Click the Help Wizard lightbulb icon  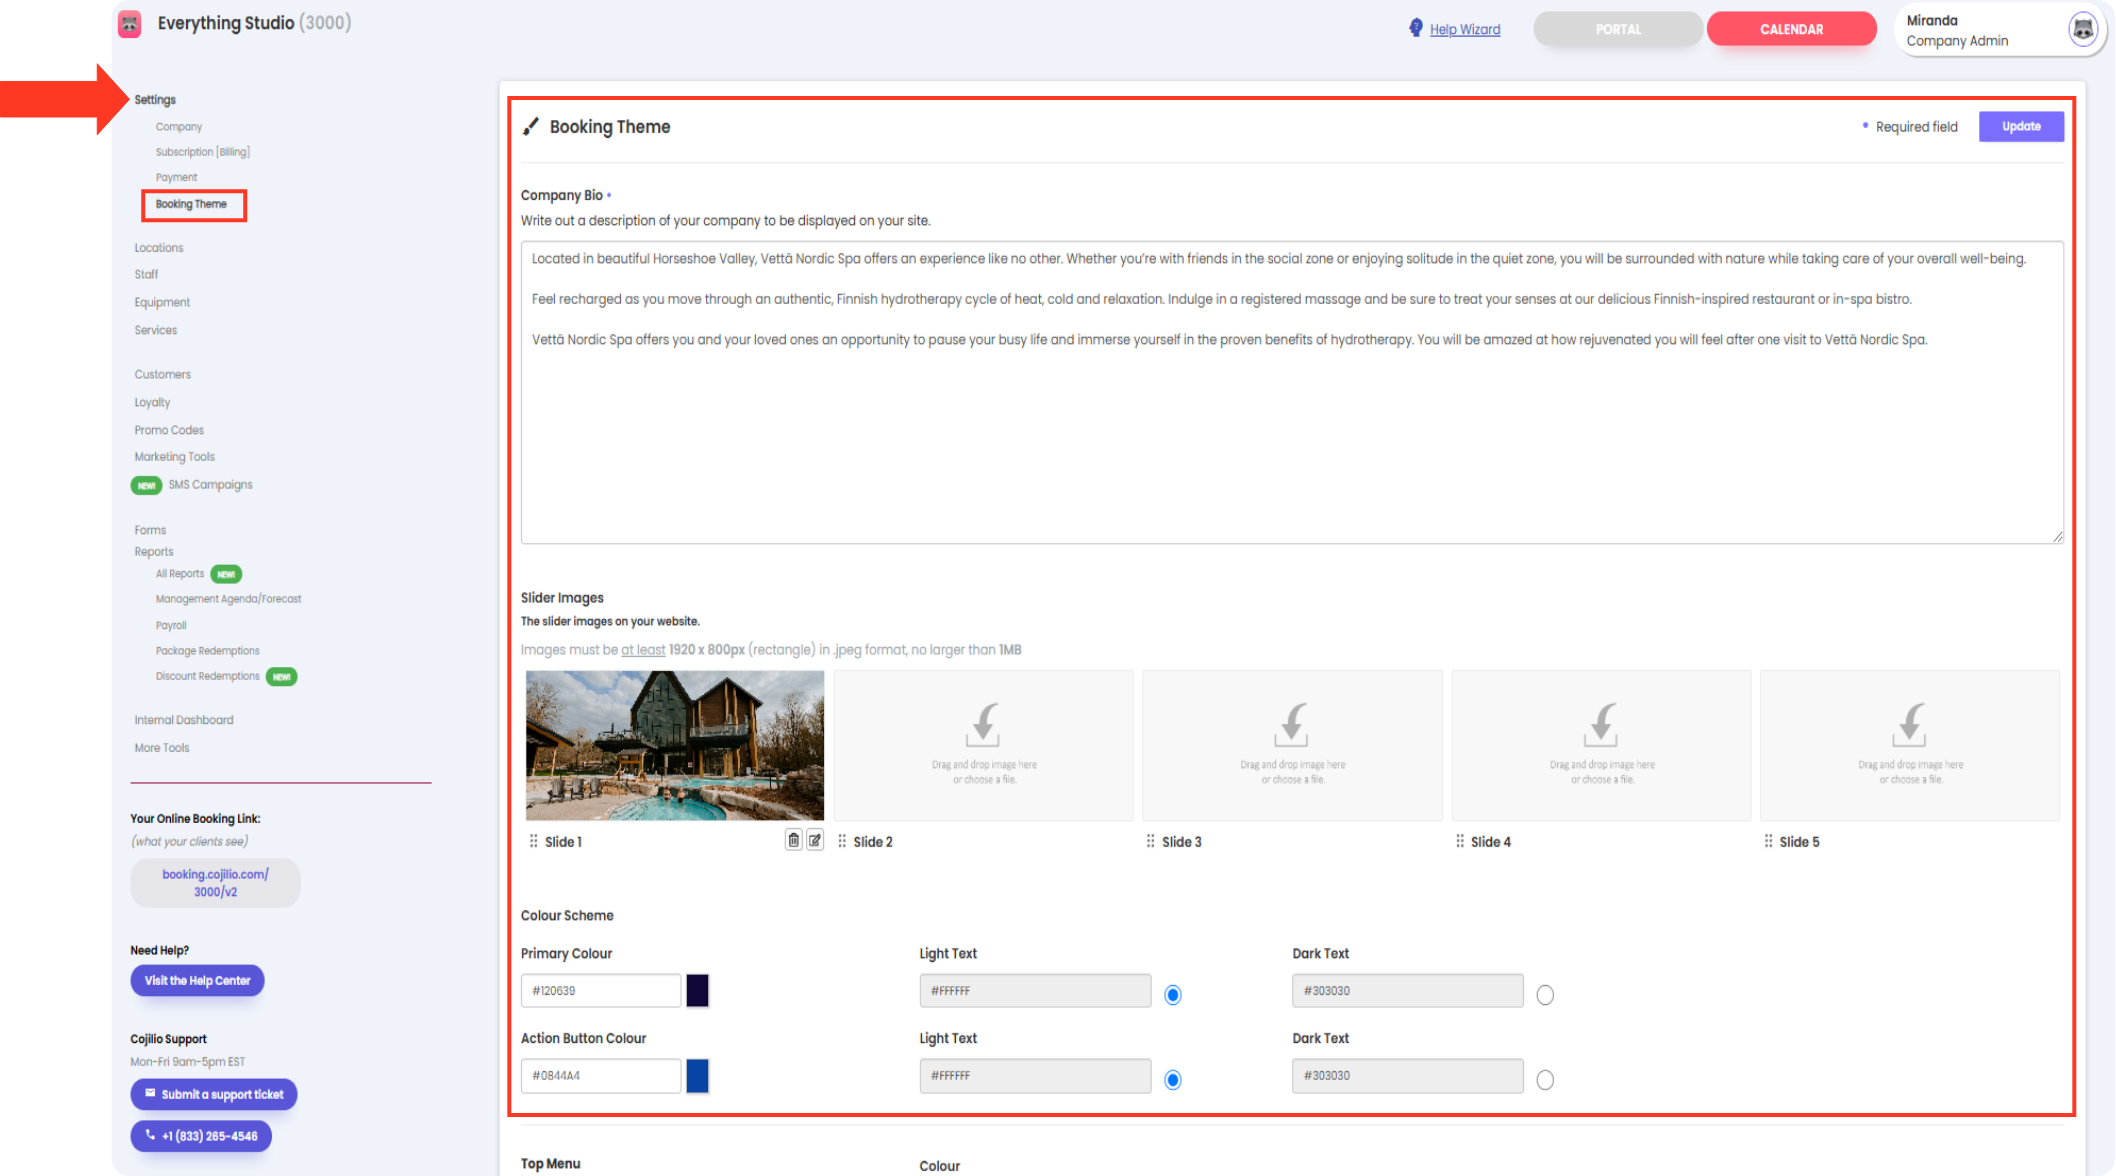click(1415, 28)
